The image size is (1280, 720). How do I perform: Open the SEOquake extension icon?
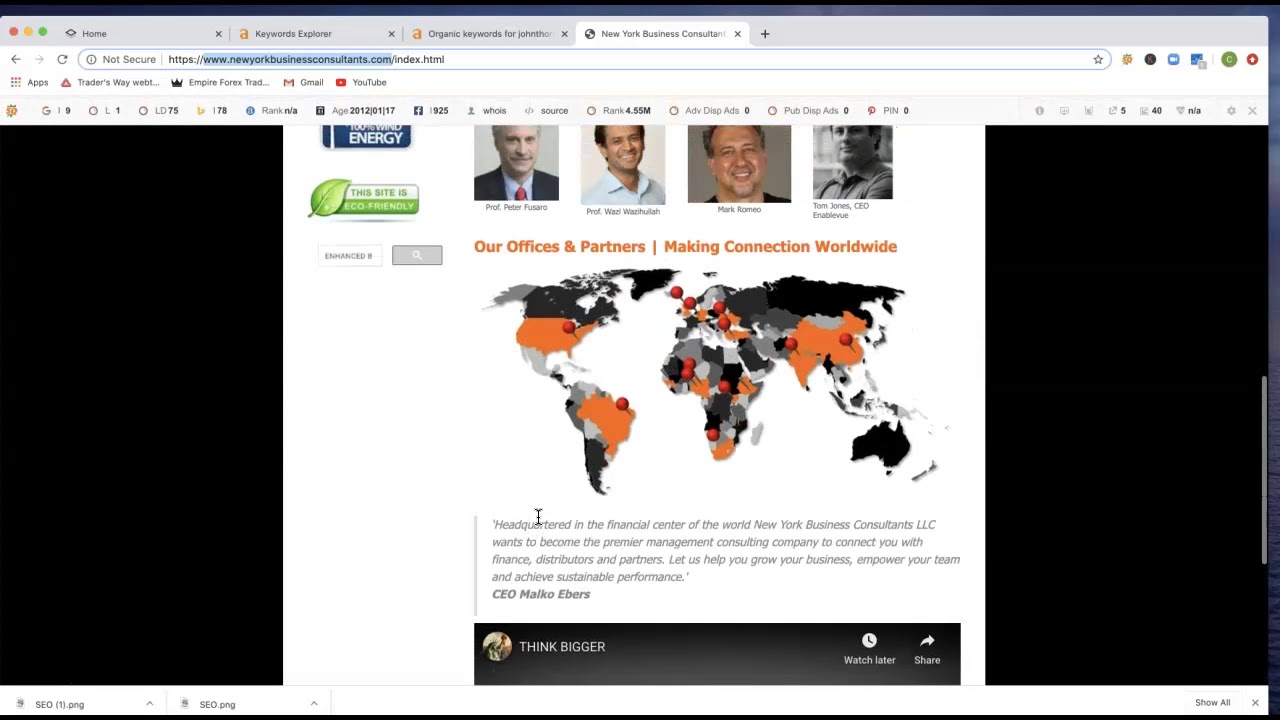pos(1127,59)
